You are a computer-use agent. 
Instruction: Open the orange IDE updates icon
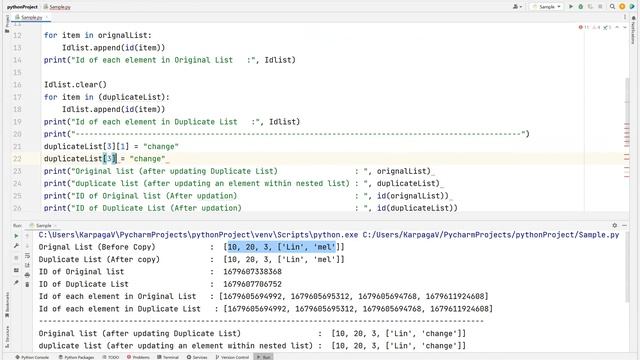pyautogui.click(x=622, y=7)
